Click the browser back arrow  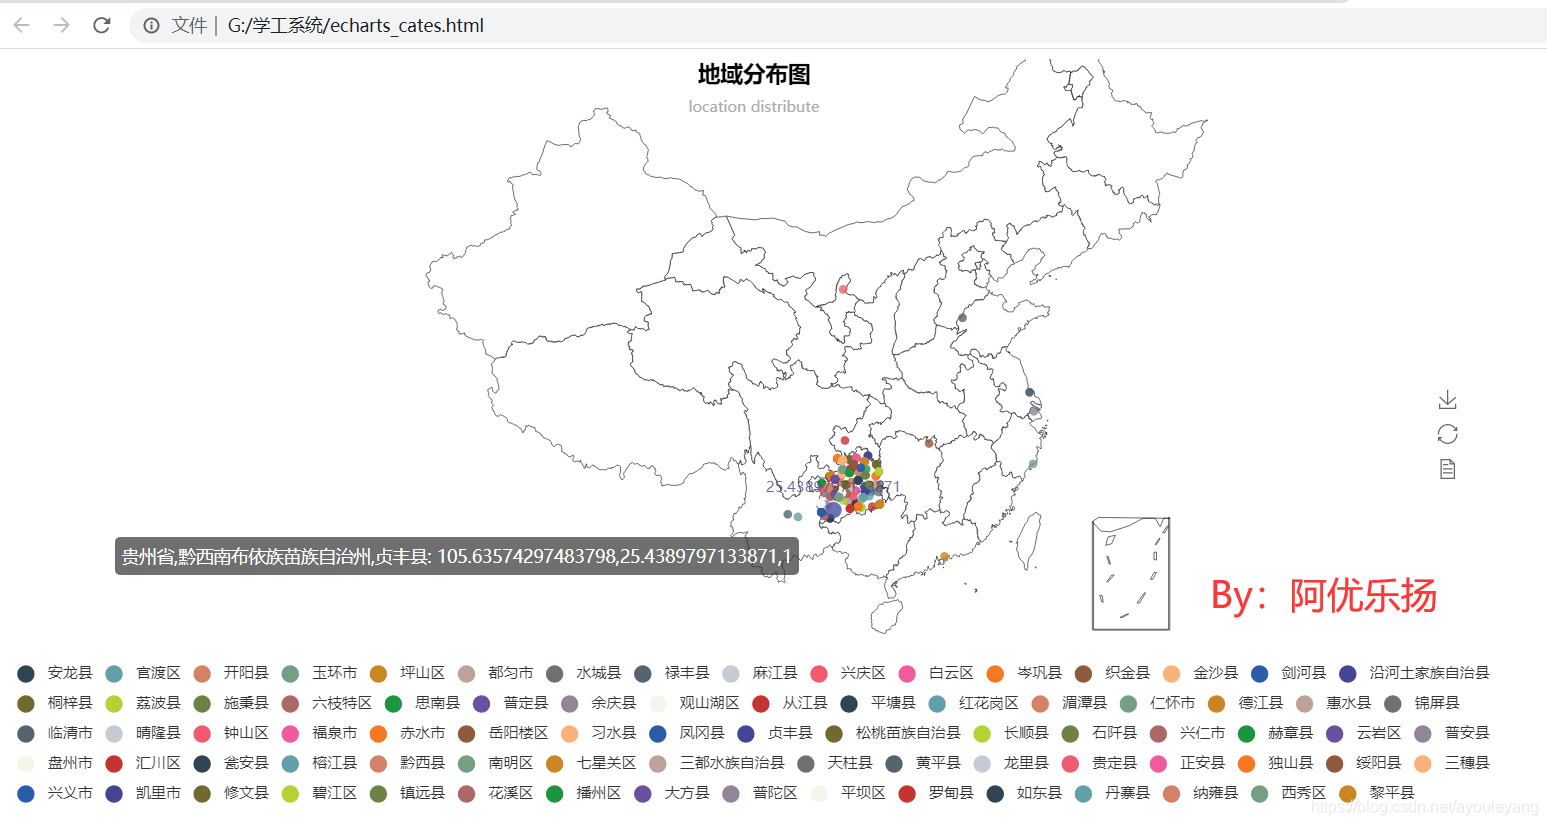tap(22, 25)
